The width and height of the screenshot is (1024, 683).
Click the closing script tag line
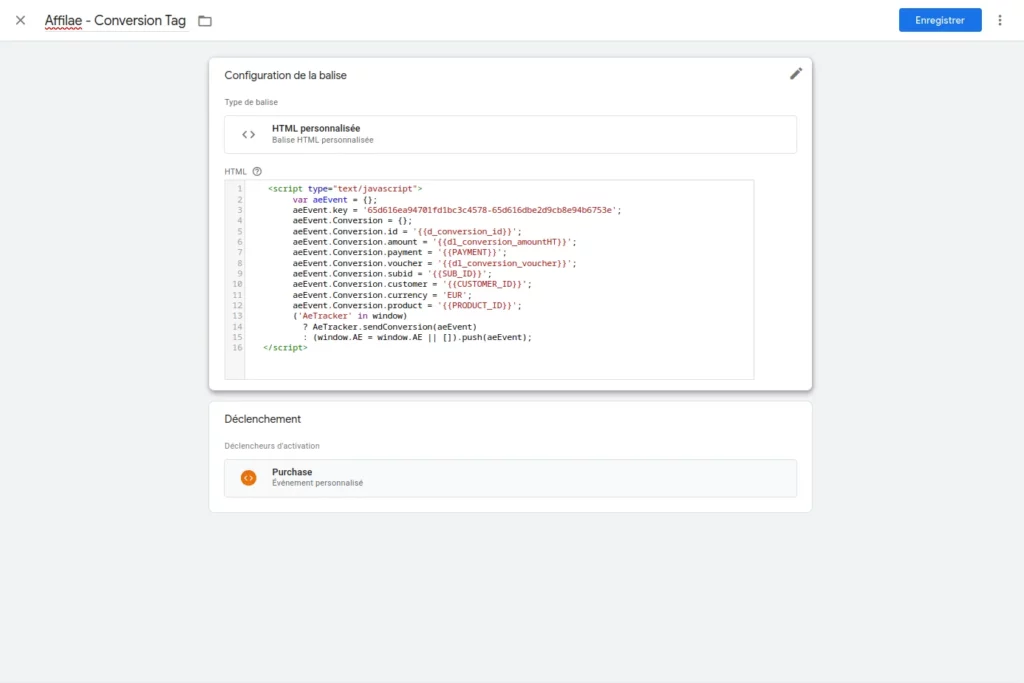tap(285, 347)
